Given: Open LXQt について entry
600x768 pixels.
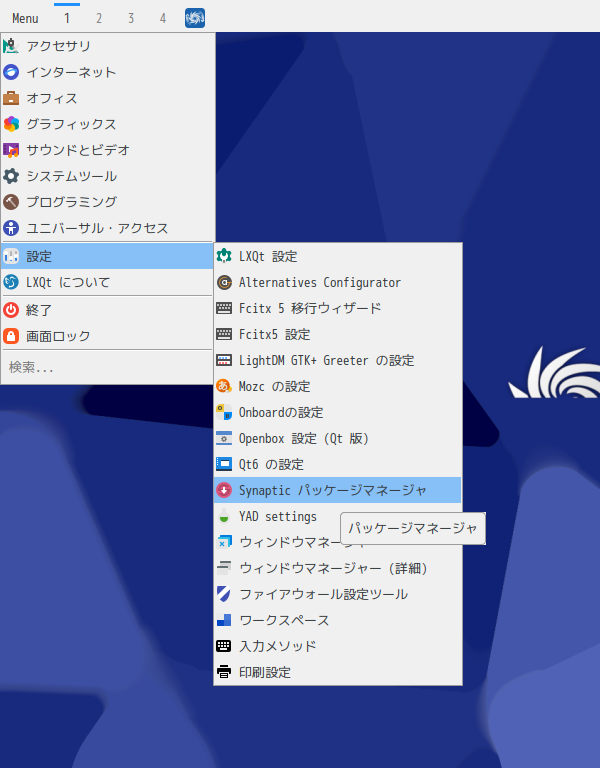Looking at the screenshot, I should 107,282.
